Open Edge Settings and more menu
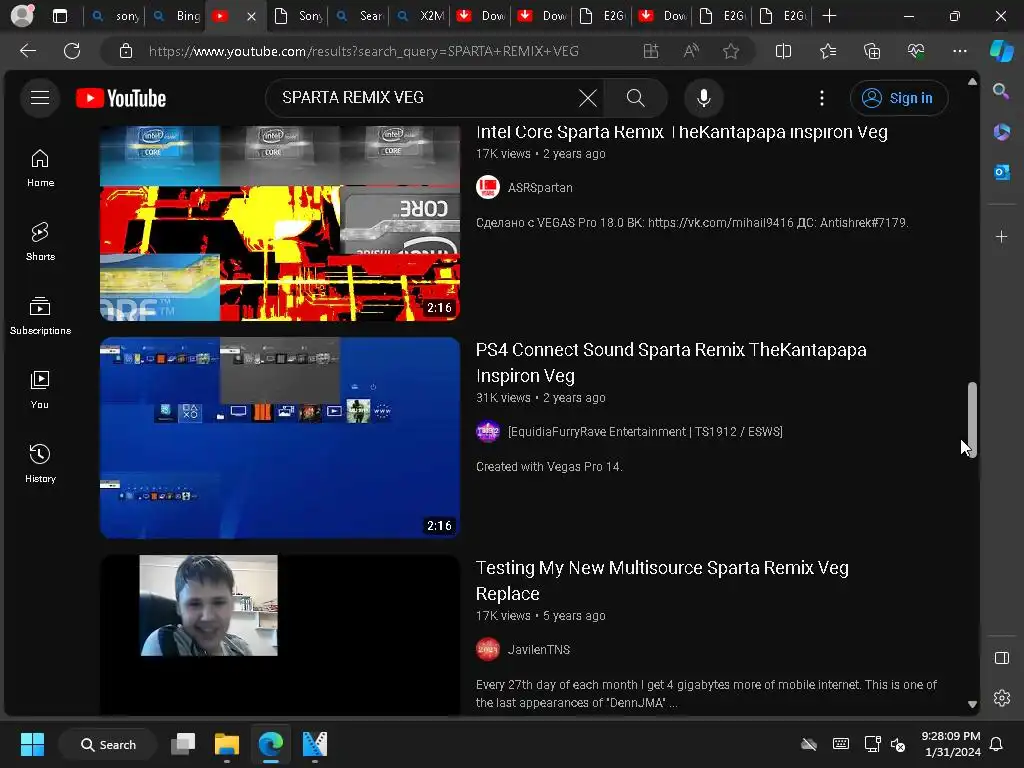Screen dimensions: 1024x768 pos(959,51)
